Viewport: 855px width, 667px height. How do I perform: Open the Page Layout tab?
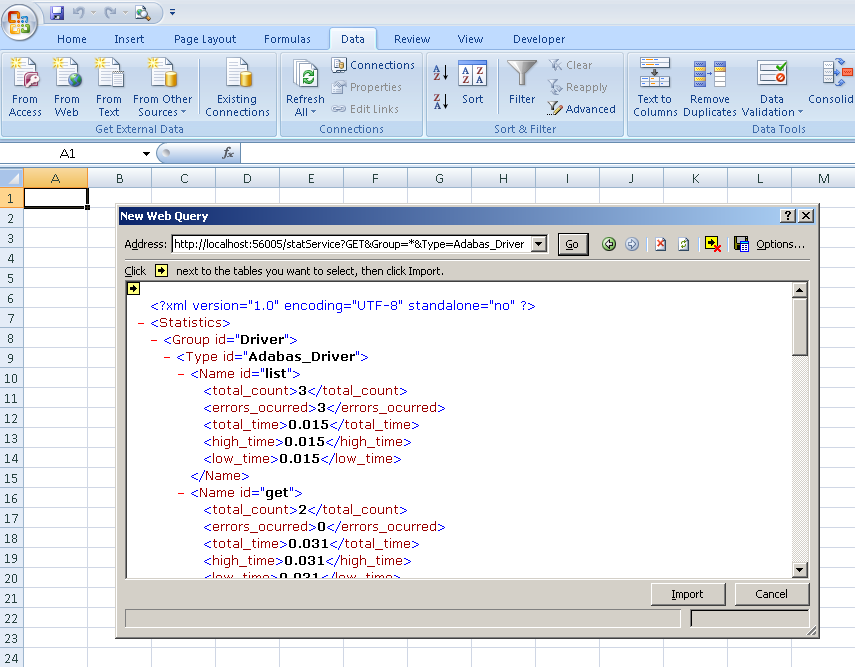pyautogui.click(x=205, y=39)
